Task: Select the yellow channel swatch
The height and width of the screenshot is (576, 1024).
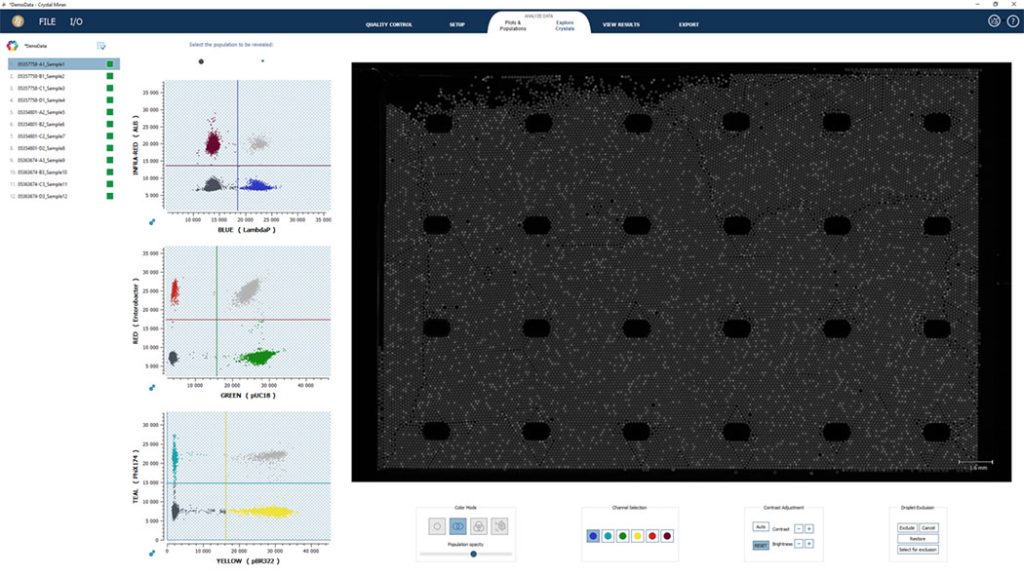Action: click(x=638, y=536)
